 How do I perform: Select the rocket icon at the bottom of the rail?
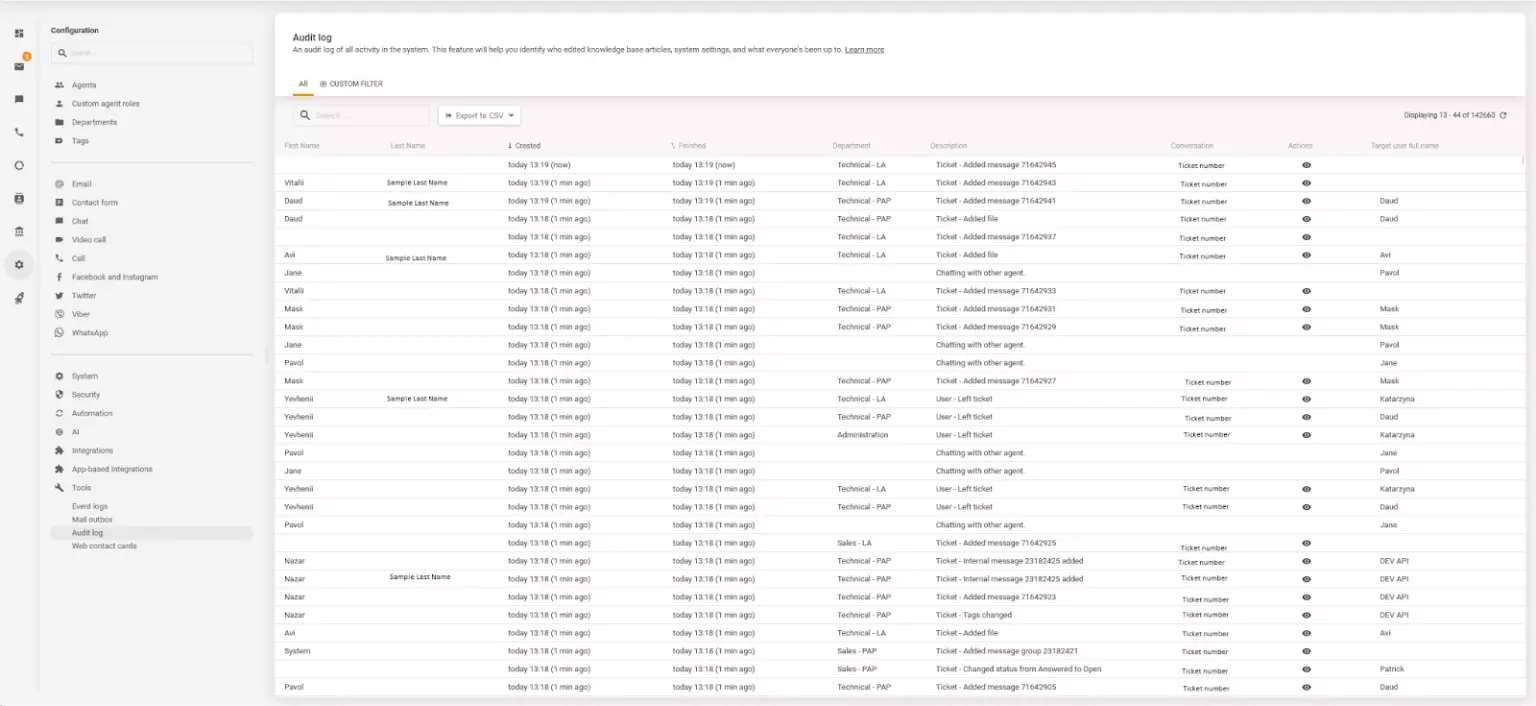[18, 297]
